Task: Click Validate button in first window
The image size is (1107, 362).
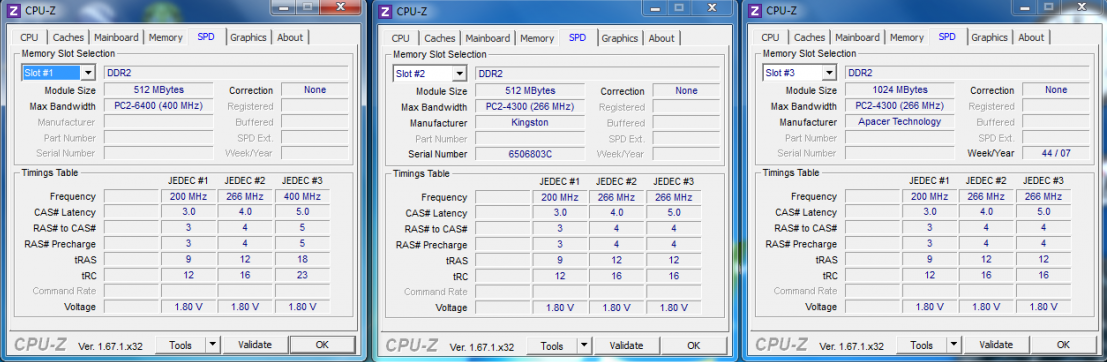Action: [255, 345]
